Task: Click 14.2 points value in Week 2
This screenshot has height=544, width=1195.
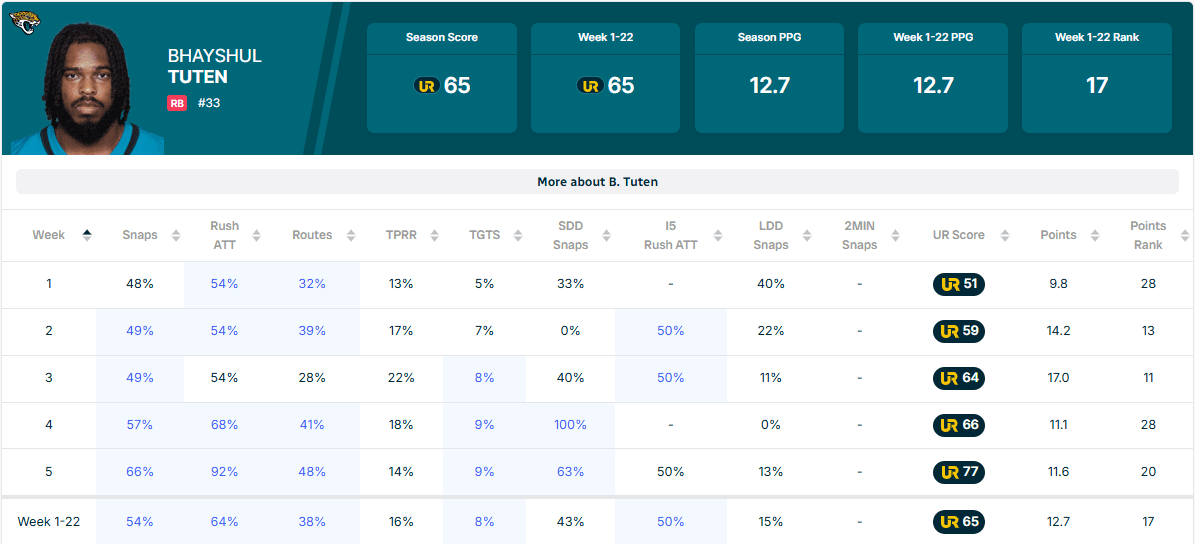Action: (1059, 331)
